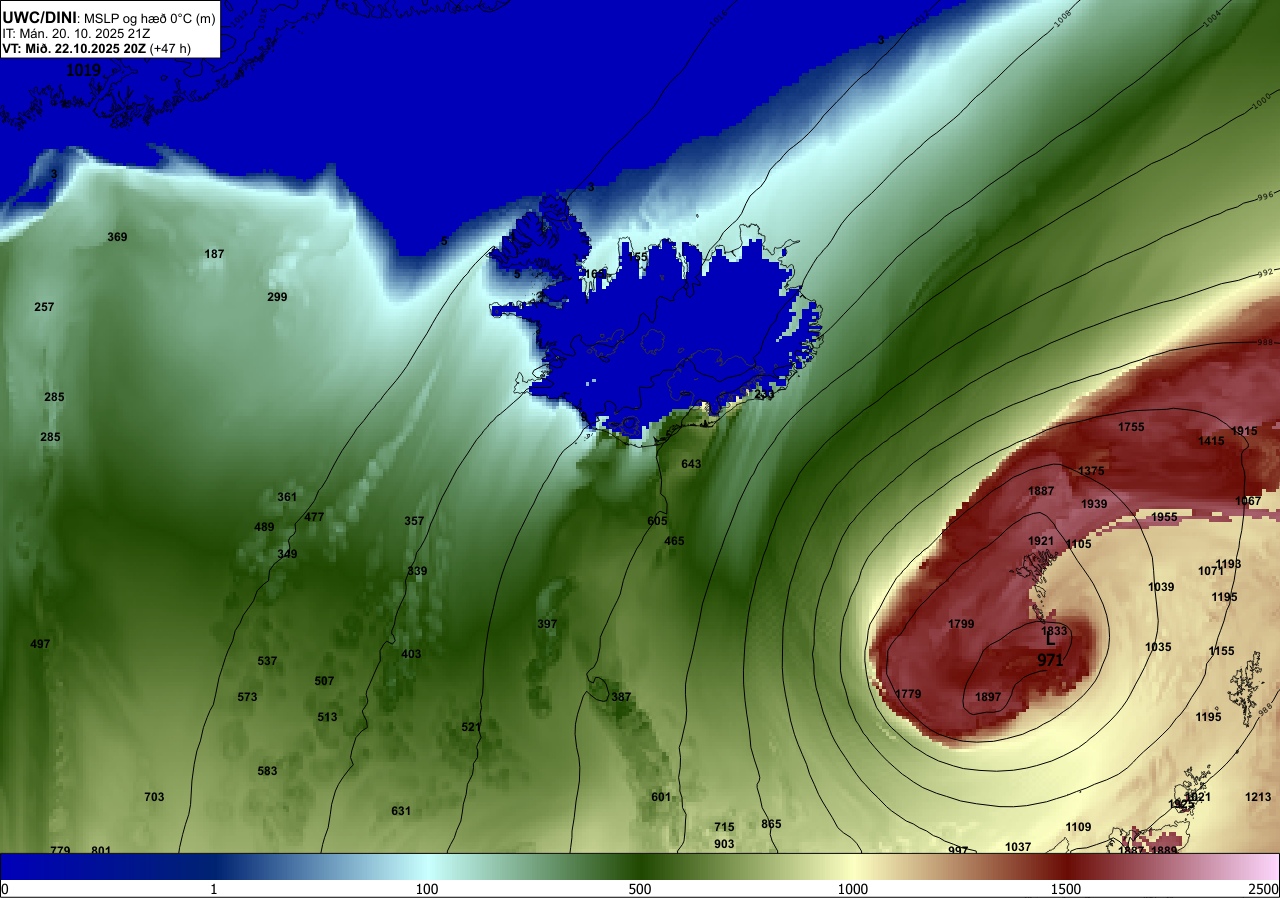1280x898 pixels.
Task: Click the height value "521"
Action: pos(471,727)
